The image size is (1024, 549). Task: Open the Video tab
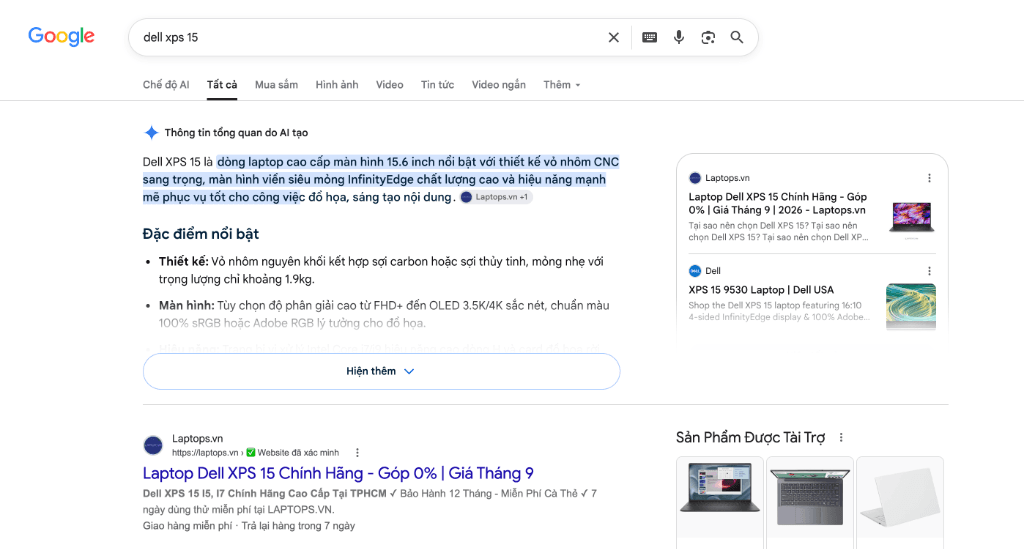(389, 85)
